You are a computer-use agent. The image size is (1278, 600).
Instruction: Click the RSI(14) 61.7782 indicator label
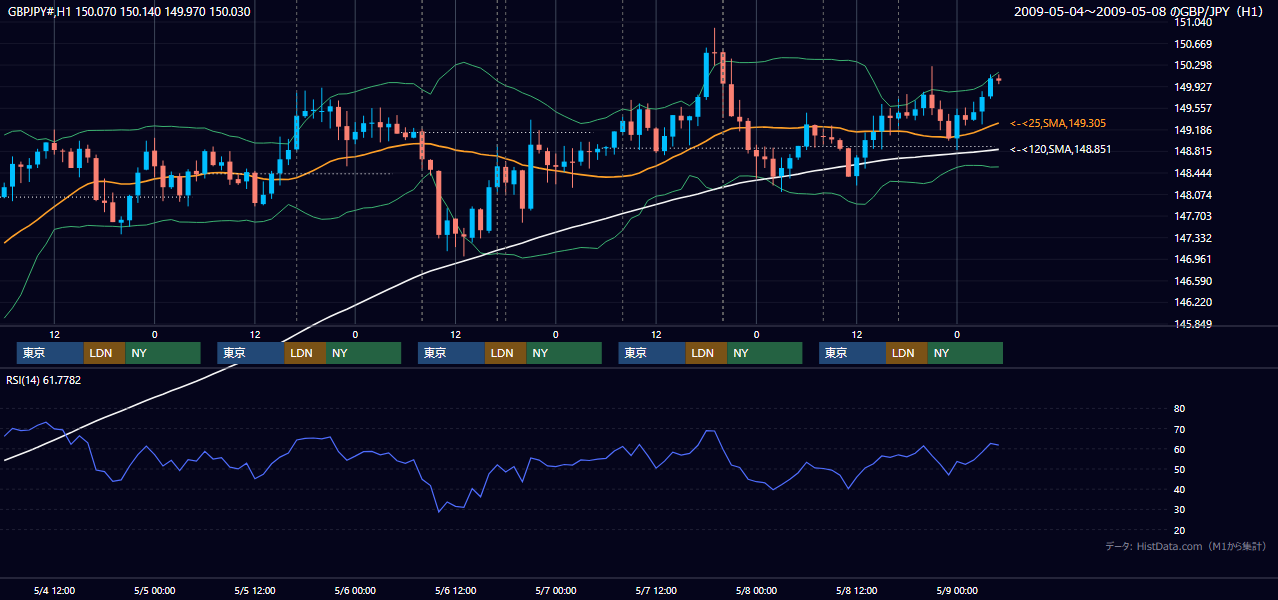[x=45, y=380]
